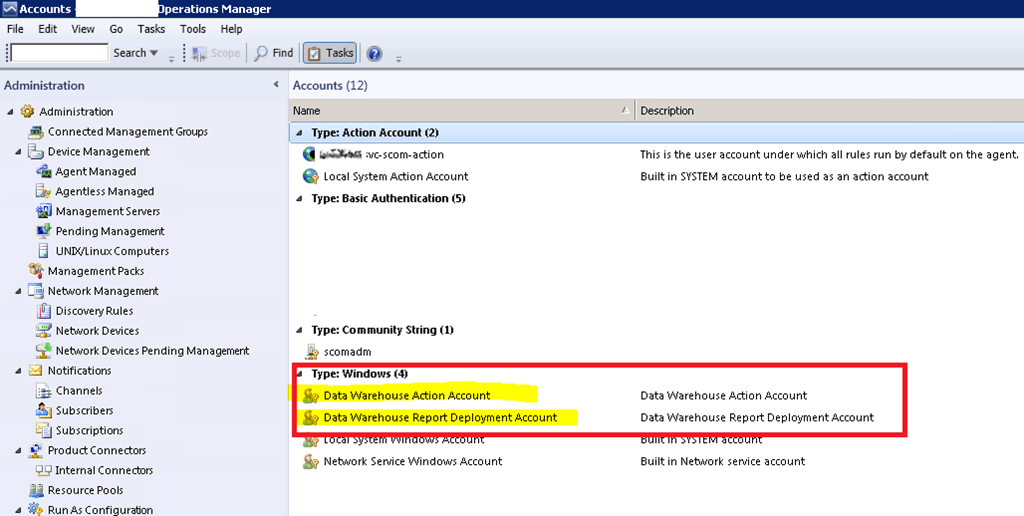Toggle the Tasks pane toolbar button
Image resolution: width=1024 pixels, height=516 pixels.
tap(330, 53)
